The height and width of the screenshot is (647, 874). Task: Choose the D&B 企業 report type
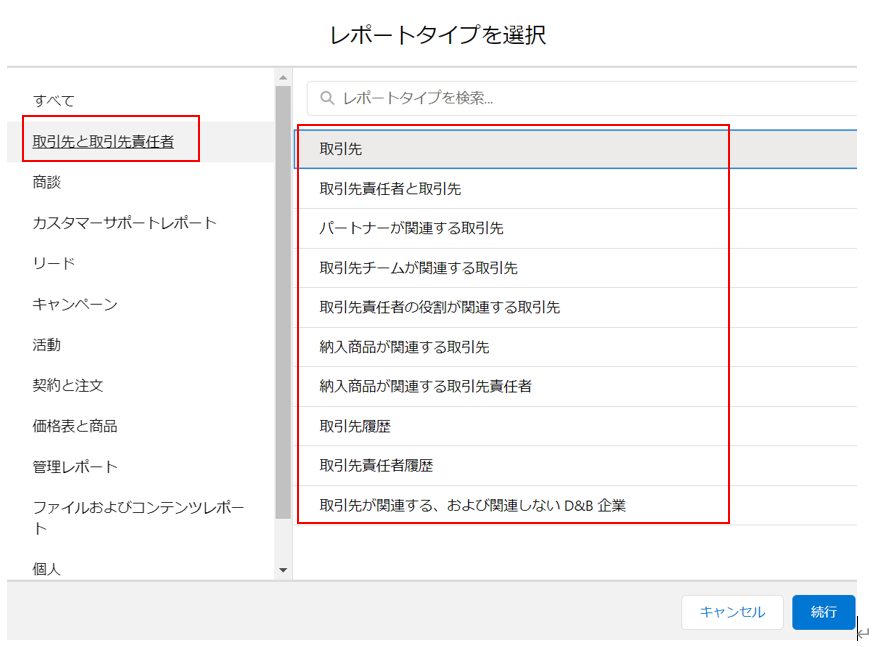coord(575,505)
